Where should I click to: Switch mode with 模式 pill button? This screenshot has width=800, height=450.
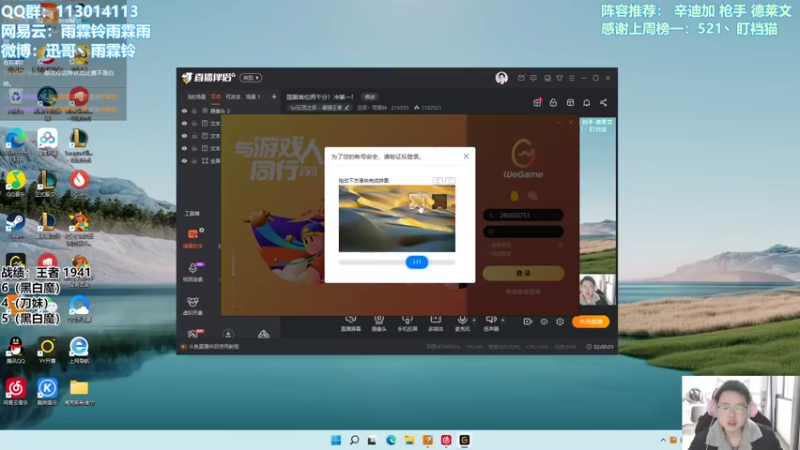click(251, 78)
